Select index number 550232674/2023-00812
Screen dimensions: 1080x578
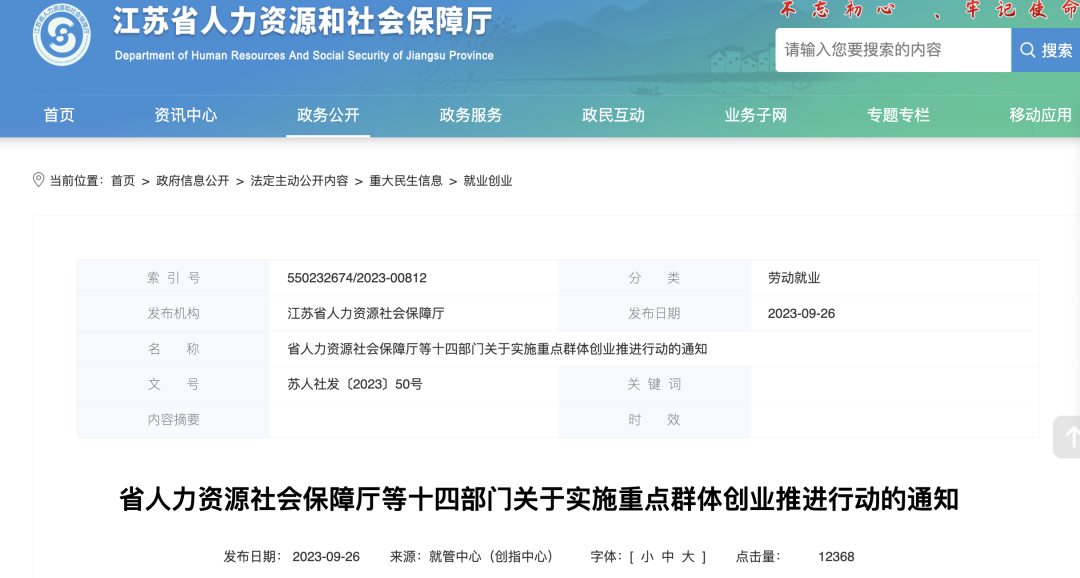pyautogui.click(x=357, y=278)
